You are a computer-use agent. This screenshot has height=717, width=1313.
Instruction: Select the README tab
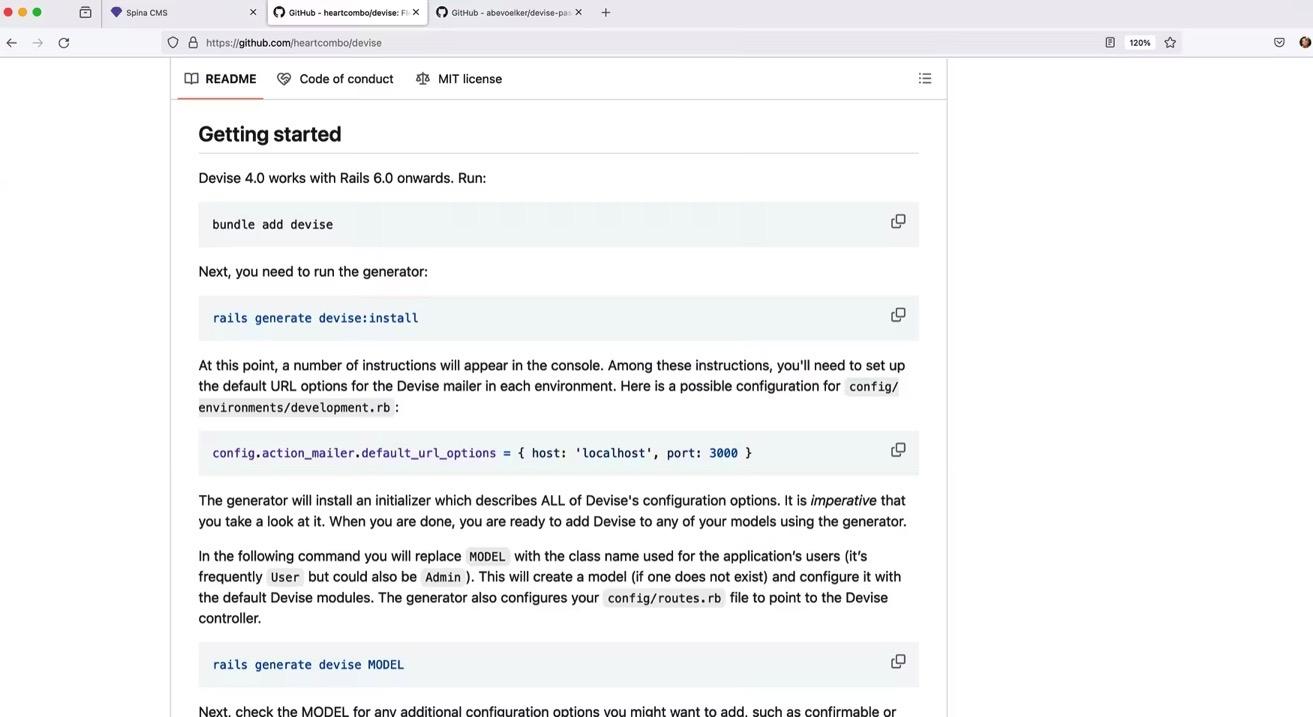click(x=221, y=79)
